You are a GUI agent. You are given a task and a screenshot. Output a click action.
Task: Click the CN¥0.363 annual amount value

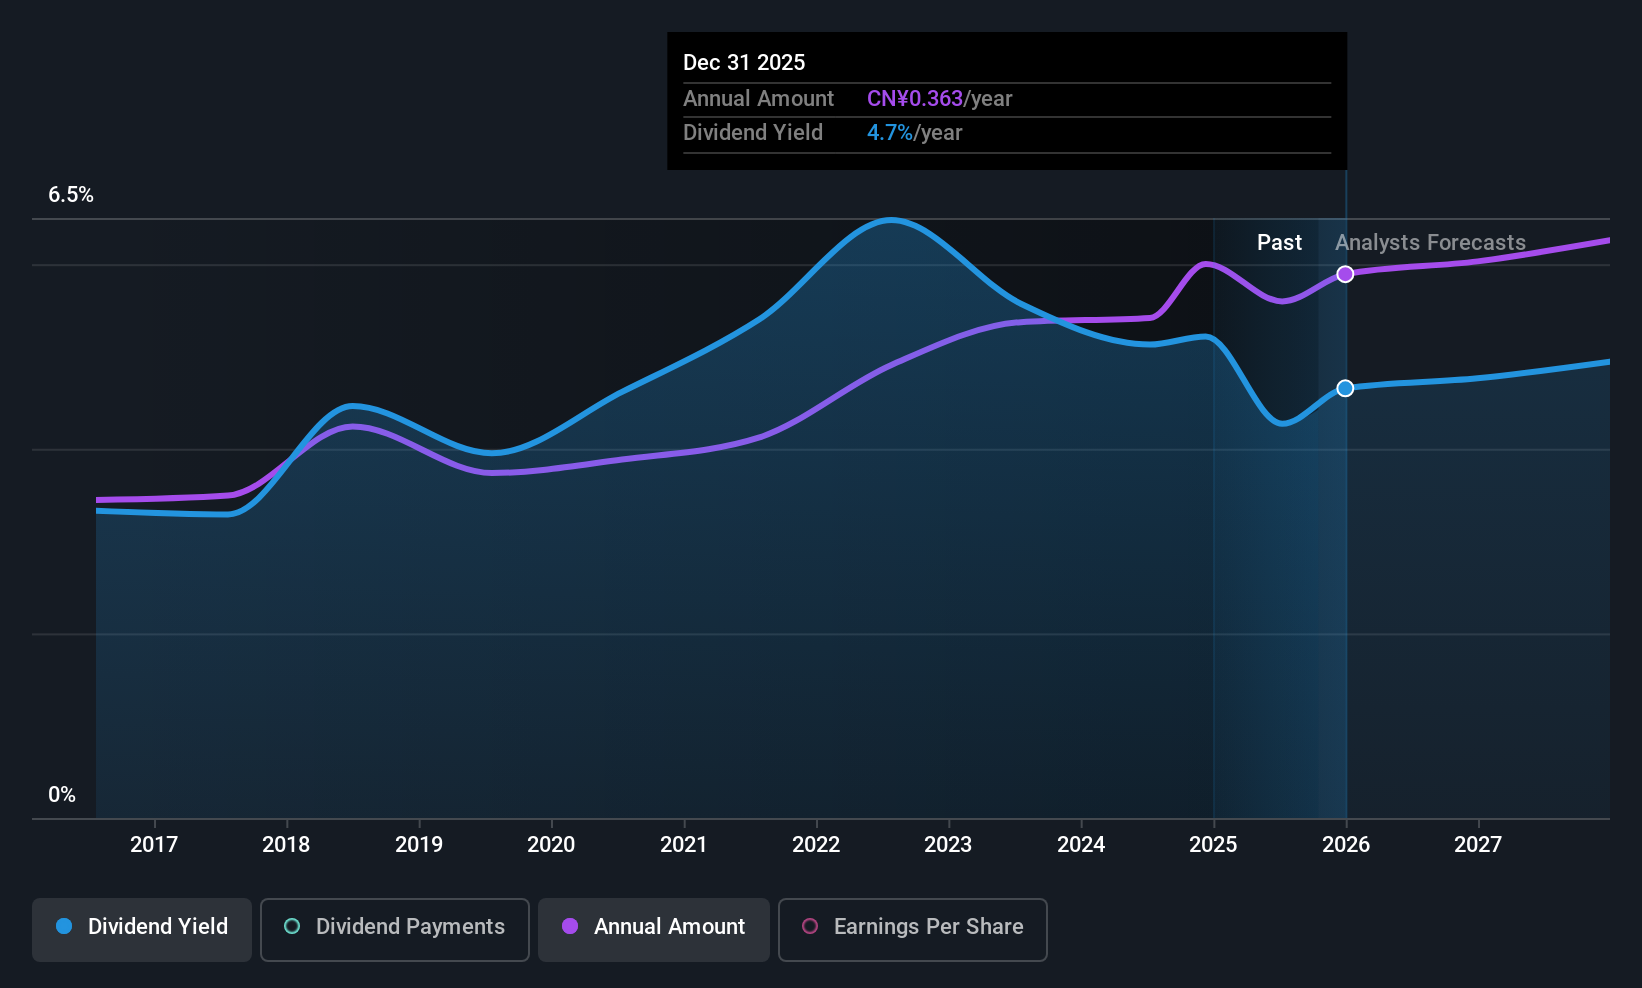coord(915,99)
